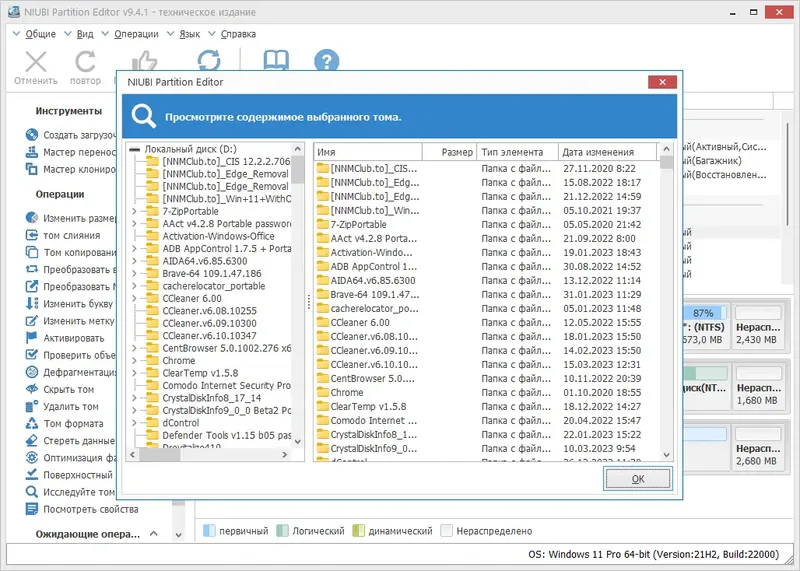The width and height of the screenshot is (800, 571).
Task: Collapse the Ожидающие операции panel chevron
Action: [154, 534]
